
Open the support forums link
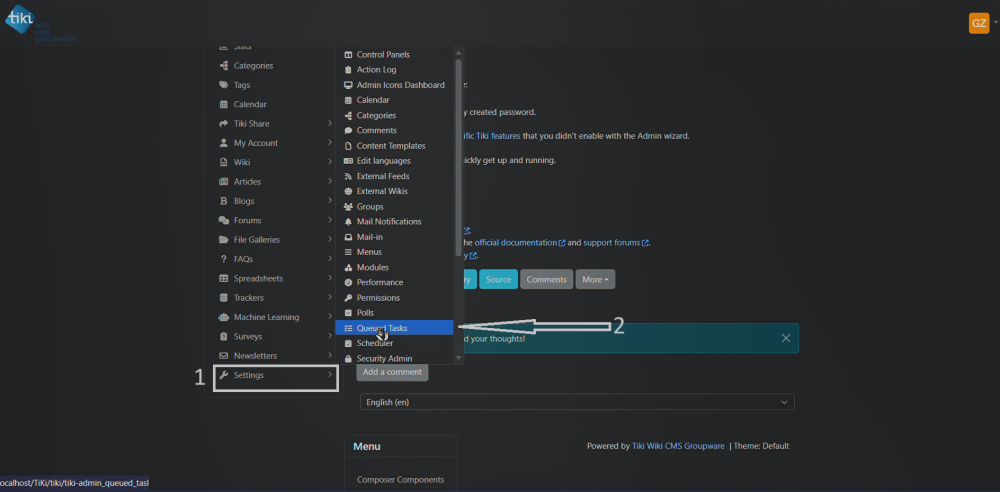click(x=616, y=242)
